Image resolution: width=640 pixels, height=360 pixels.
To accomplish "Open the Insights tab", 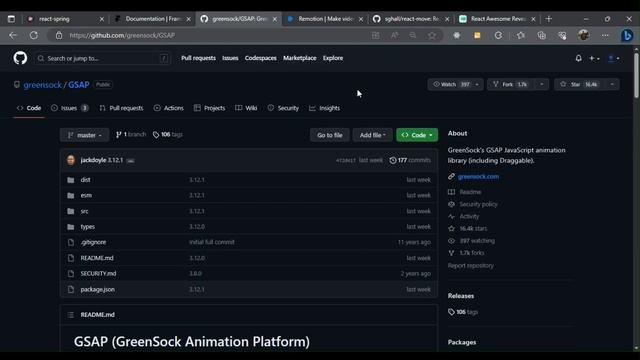I will 324,108.
